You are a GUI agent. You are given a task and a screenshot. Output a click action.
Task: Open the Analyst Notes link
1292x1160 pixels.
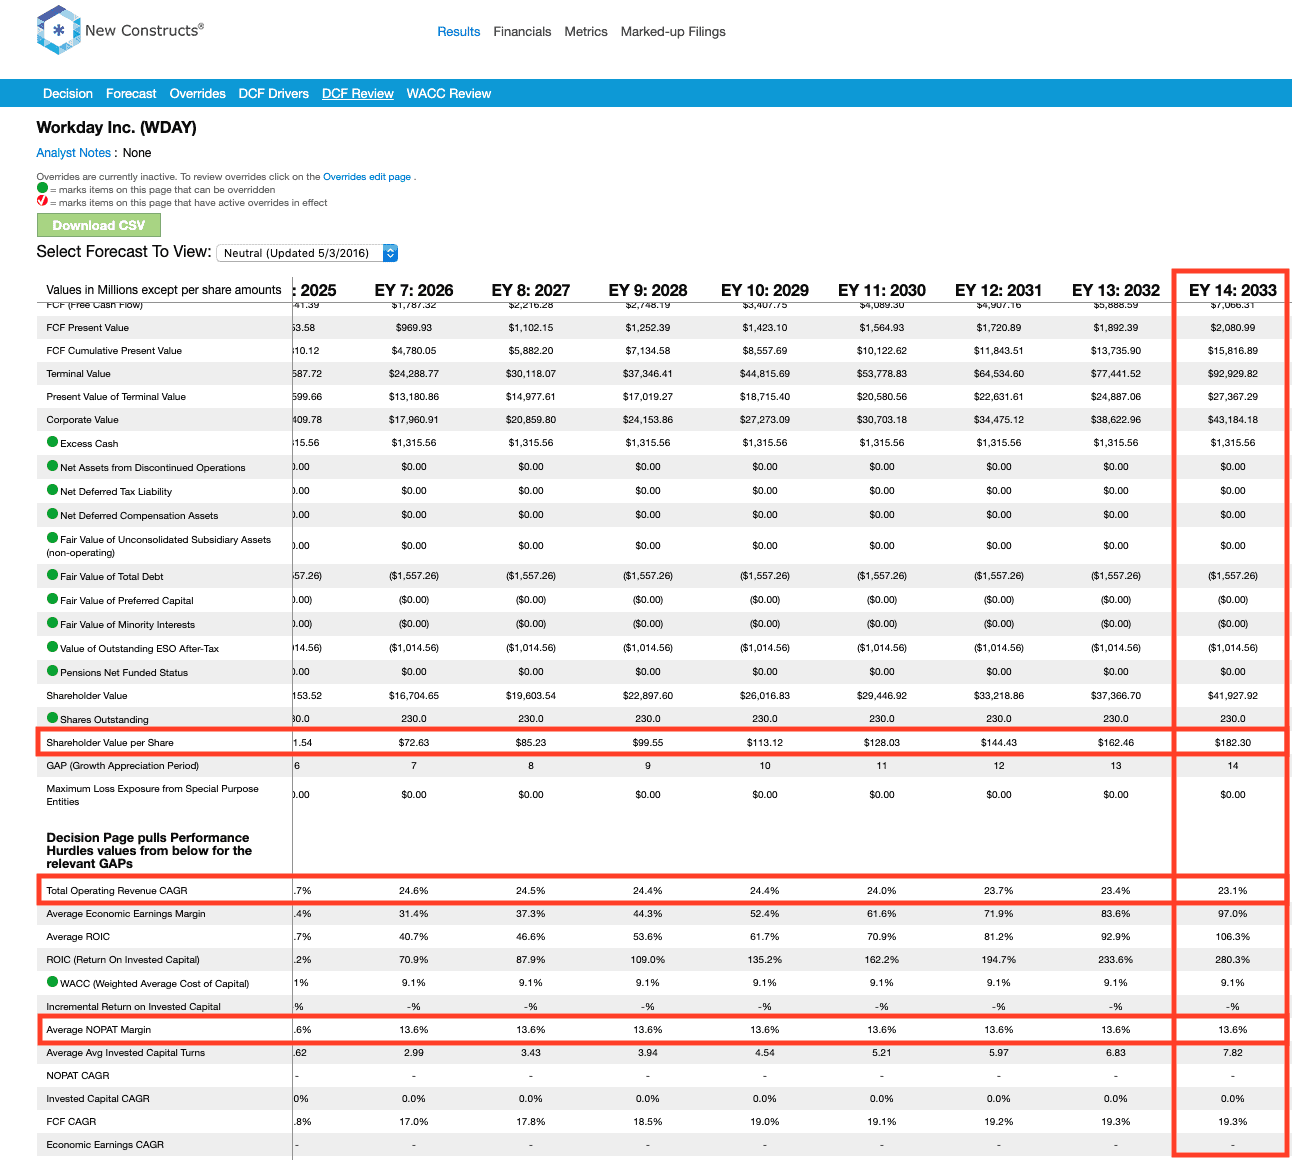click(73, 153)
